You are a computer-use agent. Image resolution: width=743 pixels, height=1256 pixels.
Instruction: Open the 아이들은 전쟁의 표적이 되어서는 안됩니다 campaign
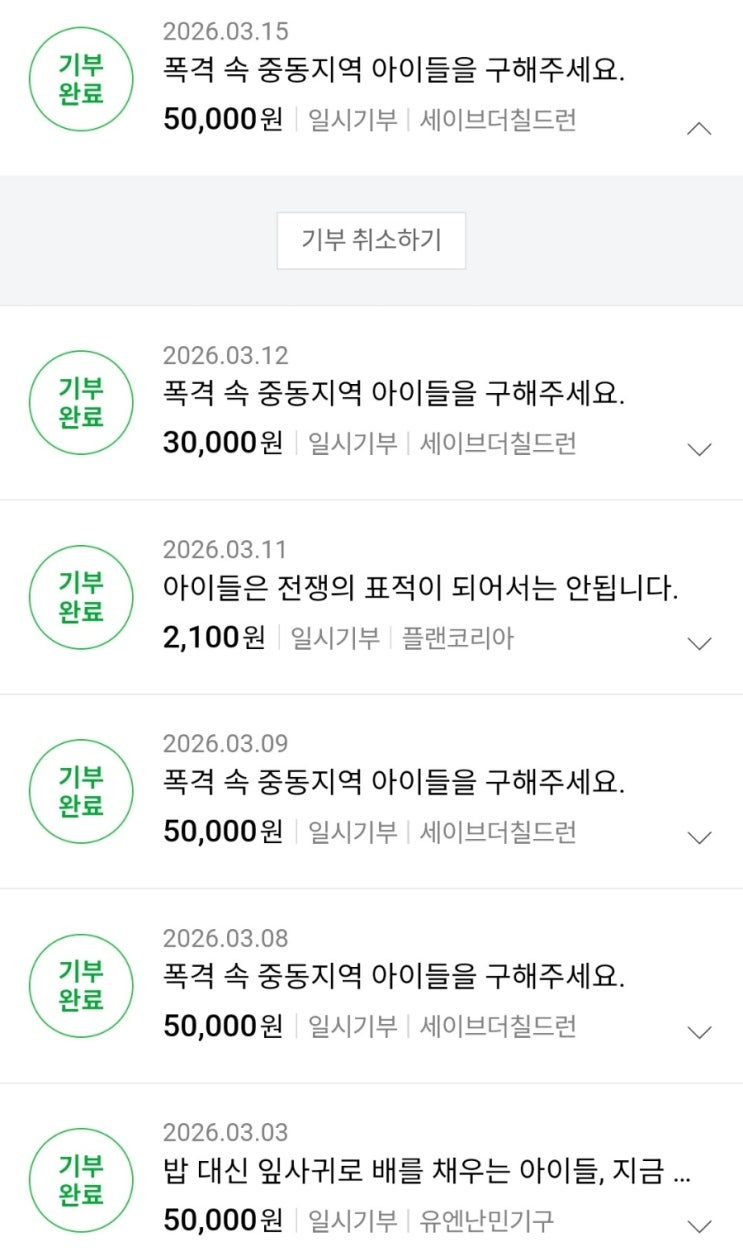(420, 588)
